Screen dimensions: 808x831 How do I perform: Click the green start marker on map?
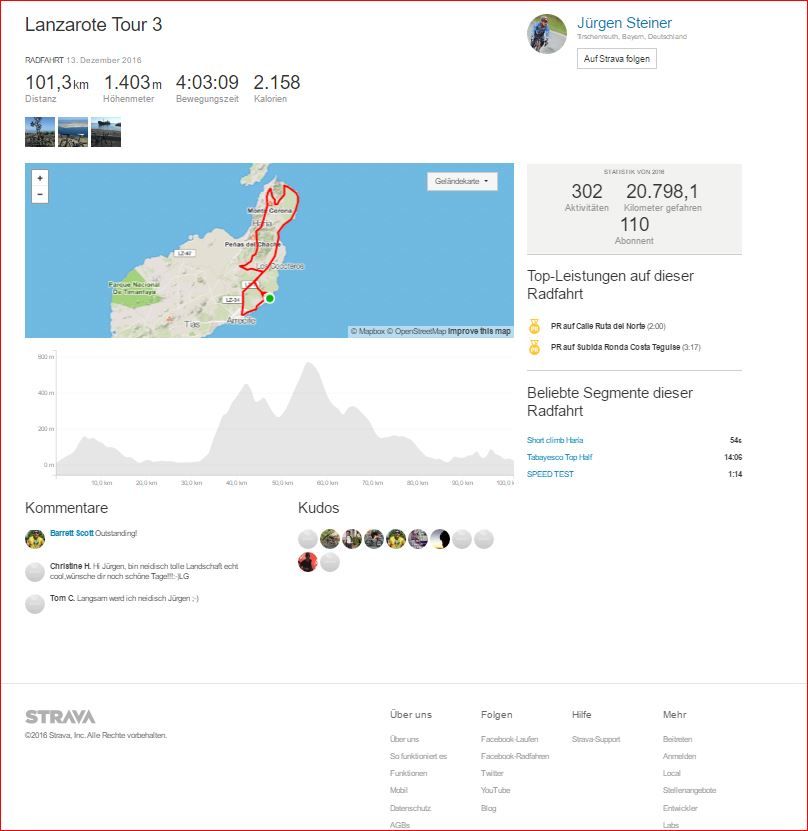pos(269,298)
